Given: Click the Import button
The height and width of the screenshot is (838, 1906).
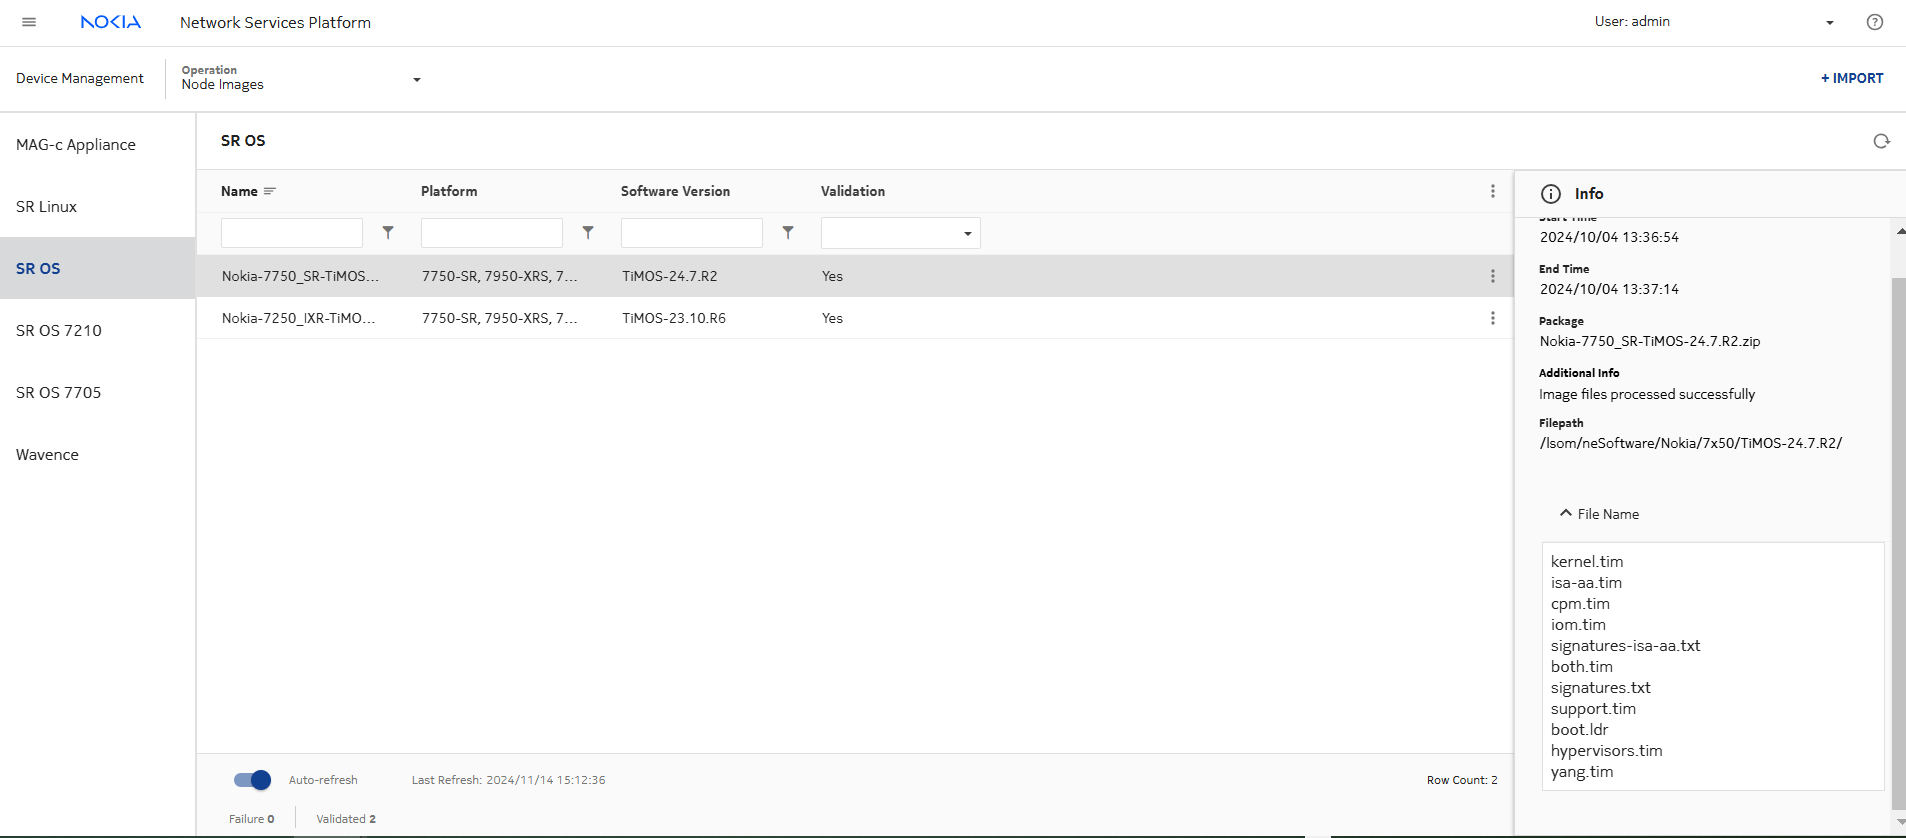Looking at the screenshot, I should pyautogui.click(x=1851, y=78).
